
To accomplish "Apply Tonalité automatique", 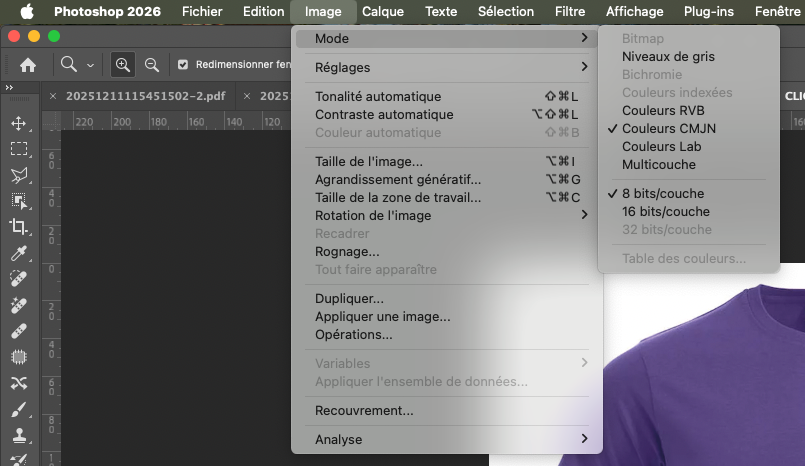I will click(447, 96).
